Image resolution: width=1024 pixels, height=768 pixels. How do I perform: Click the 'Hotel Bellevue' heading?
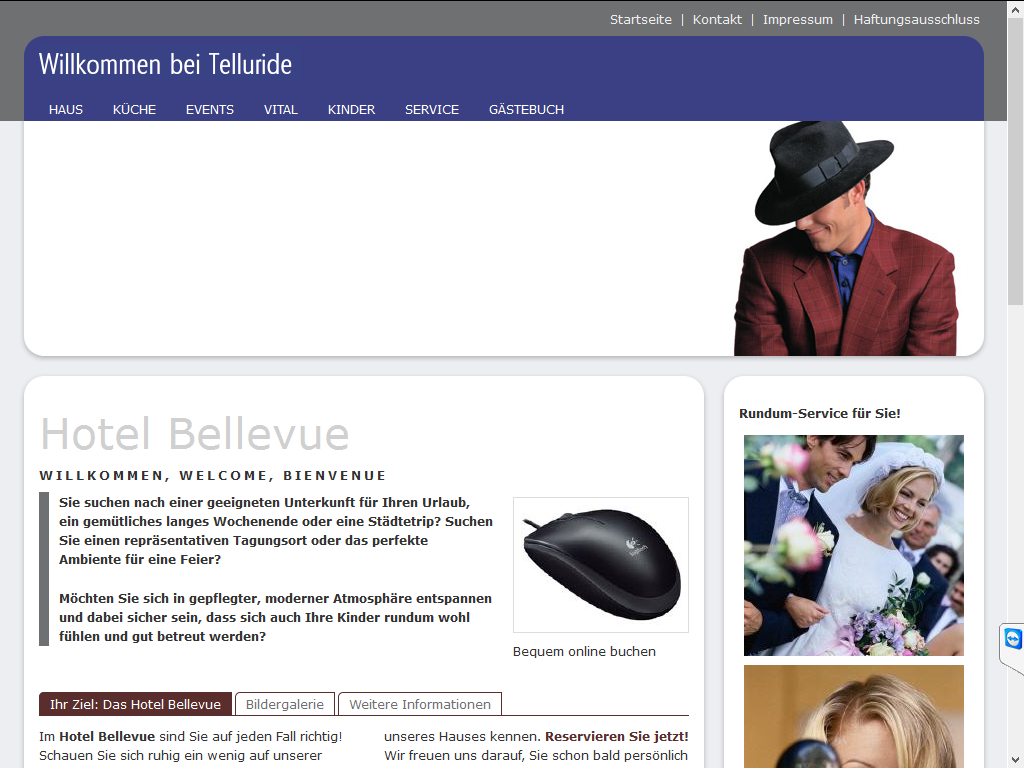195,434
